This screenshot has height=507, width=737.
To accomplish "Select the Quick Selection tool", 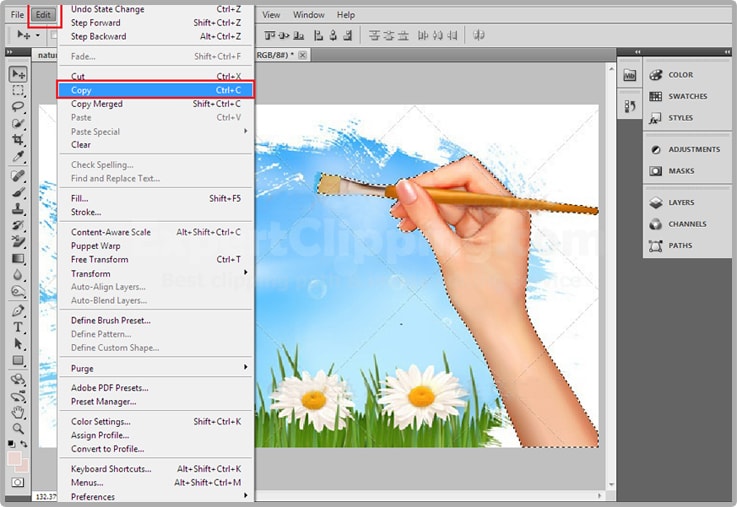I will (x=18, y=124).
